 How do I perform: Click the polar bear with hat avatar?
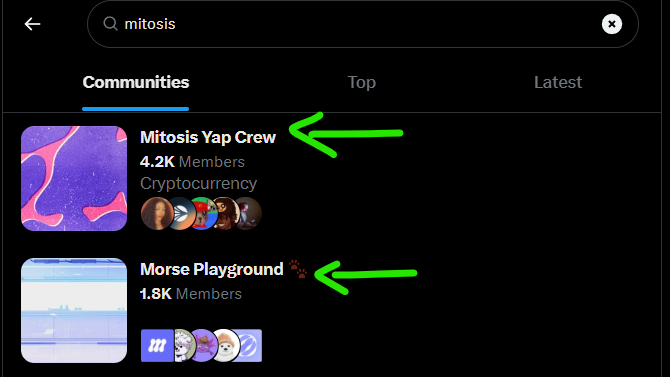click(x=225, y=345)
